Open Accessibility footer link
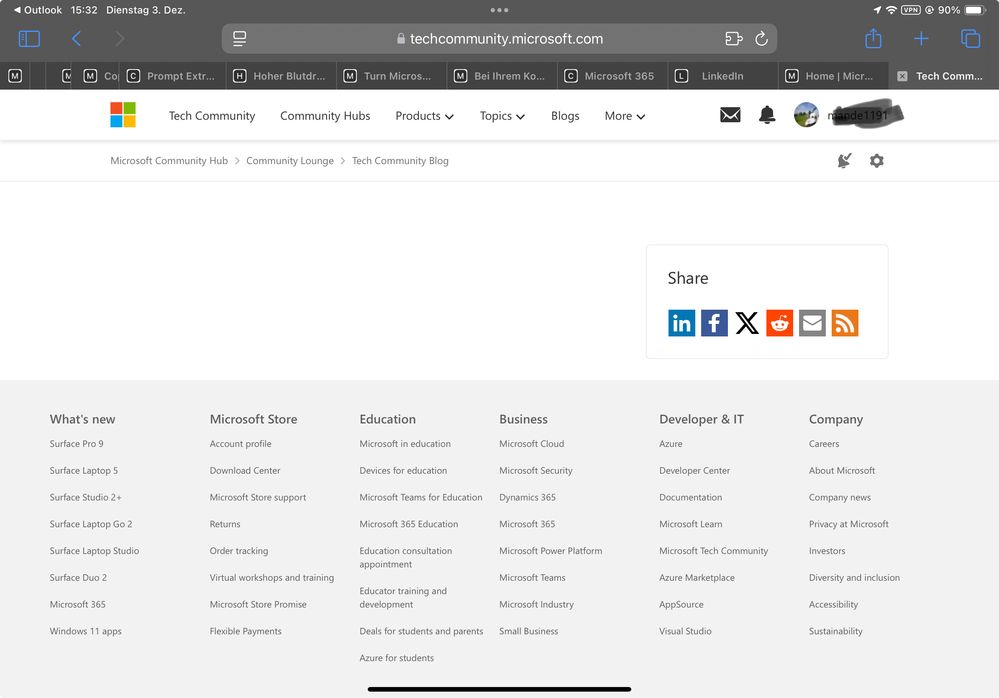The height and width of the screenshot is (698, 999). pyautogui.click(x=833, y=604)
